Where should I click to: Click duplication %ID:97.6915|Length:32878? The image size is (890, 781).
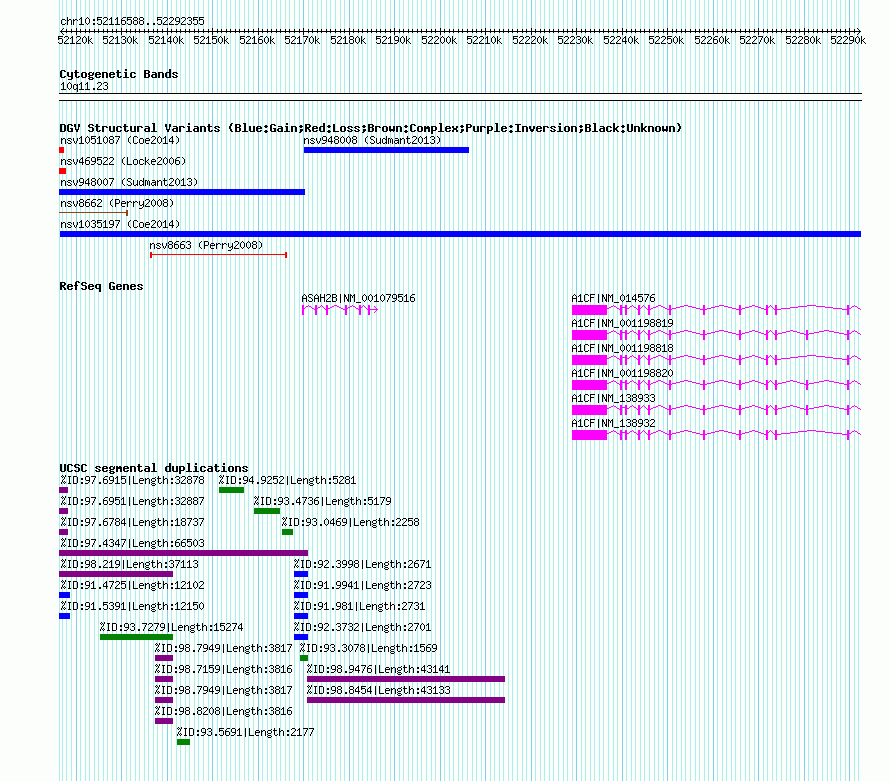[132, 480]
